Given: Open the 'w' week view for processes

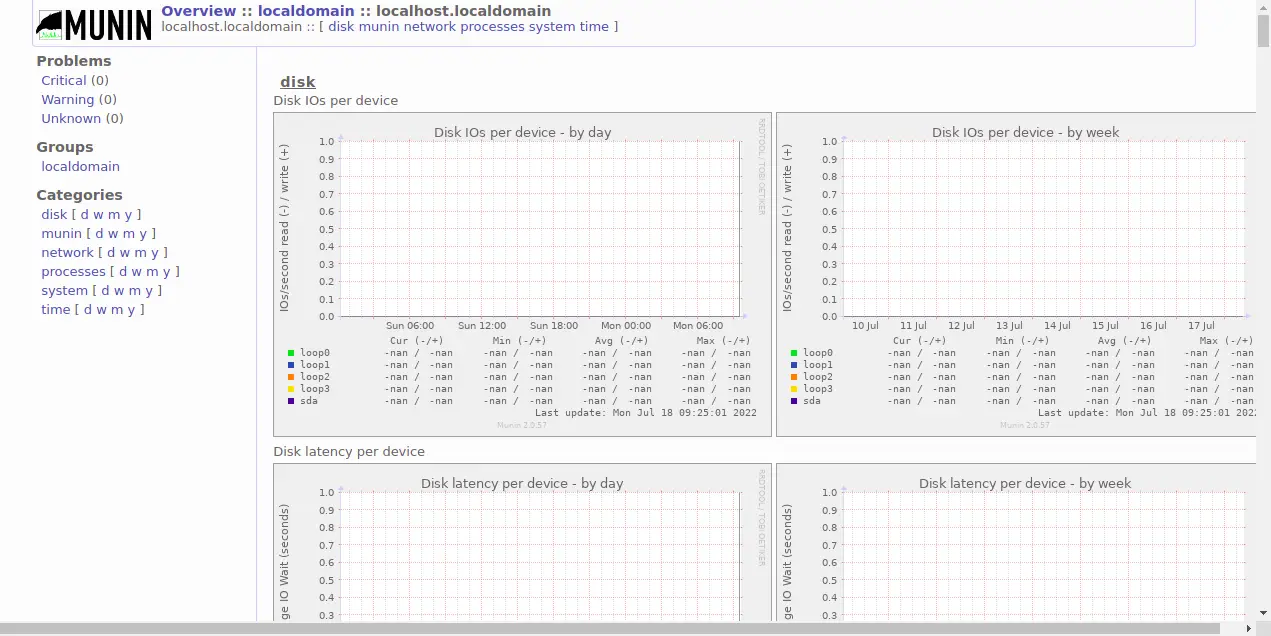Looking at the screenshot, I should 137,271.
